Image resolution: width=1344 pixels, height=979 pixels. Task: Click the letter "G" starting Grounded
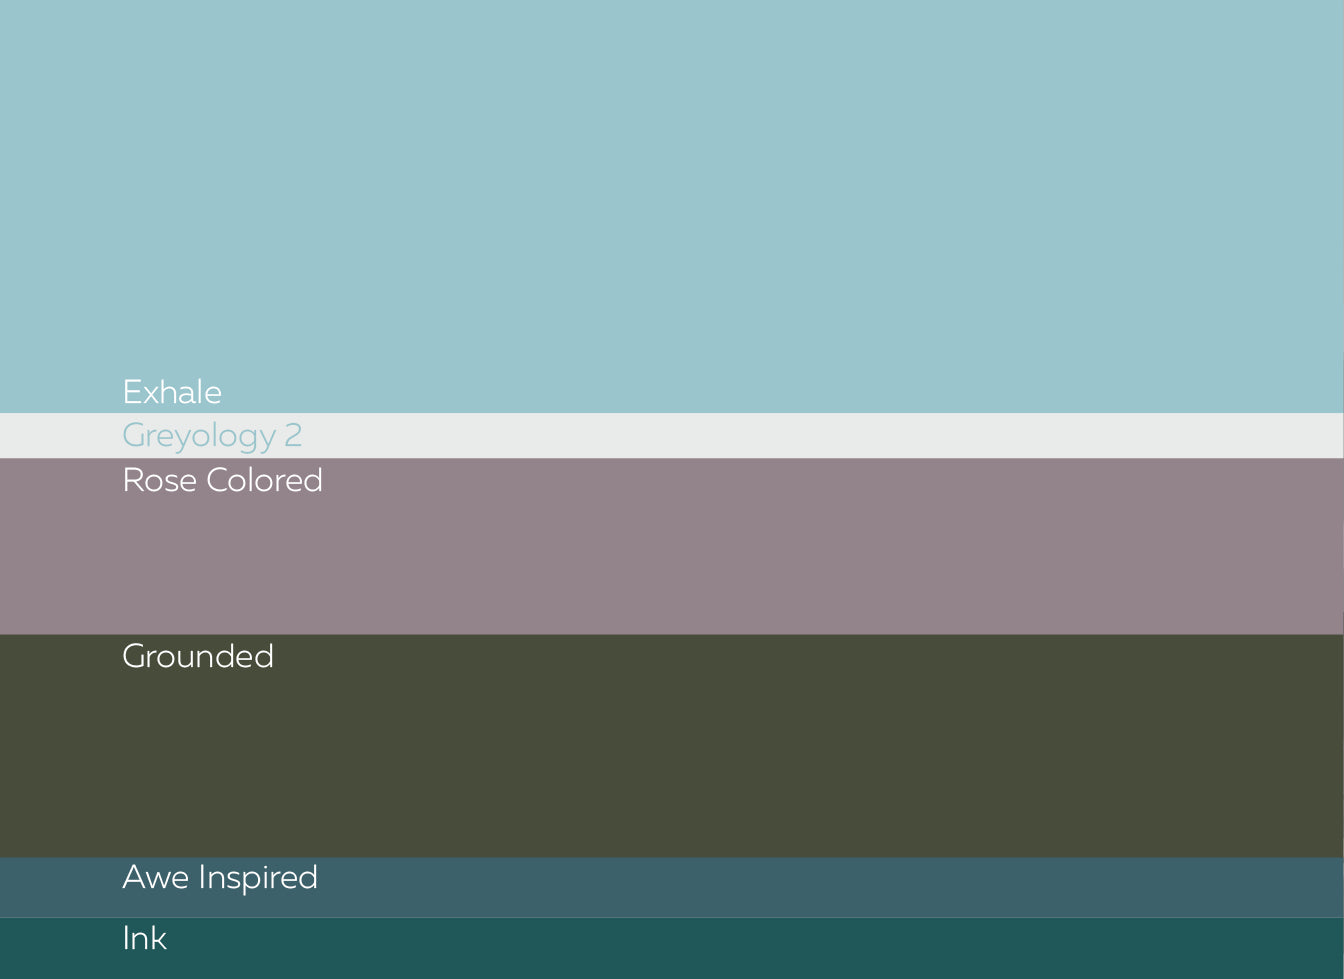click(135, 656)
